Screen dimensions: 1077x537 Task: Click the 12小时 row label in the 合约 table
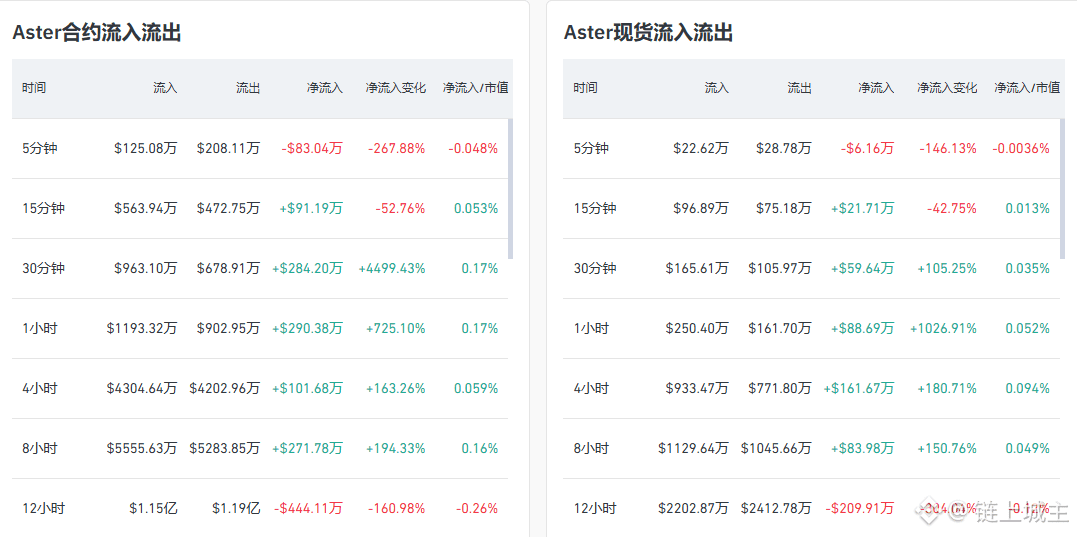tap(43, 509)
